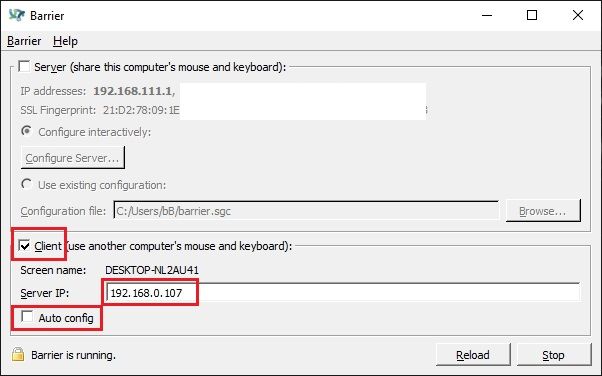Screen dimensions: 602x376
Task: Click the Reload button
Action: tap(473, 354)
